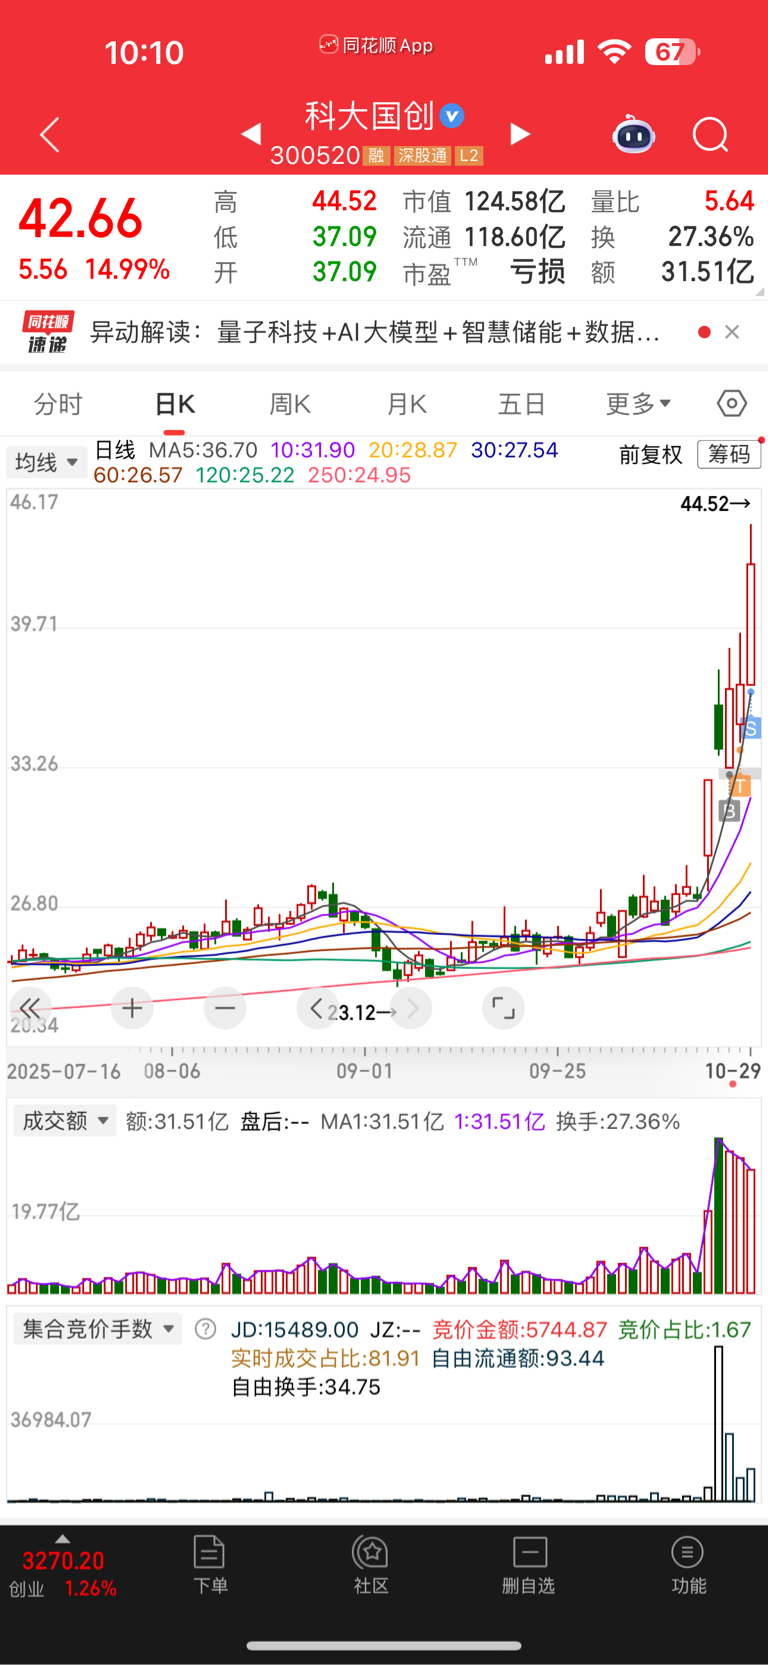Tap the T marker on chart
768x1665 pixels.
click(741, 787)
